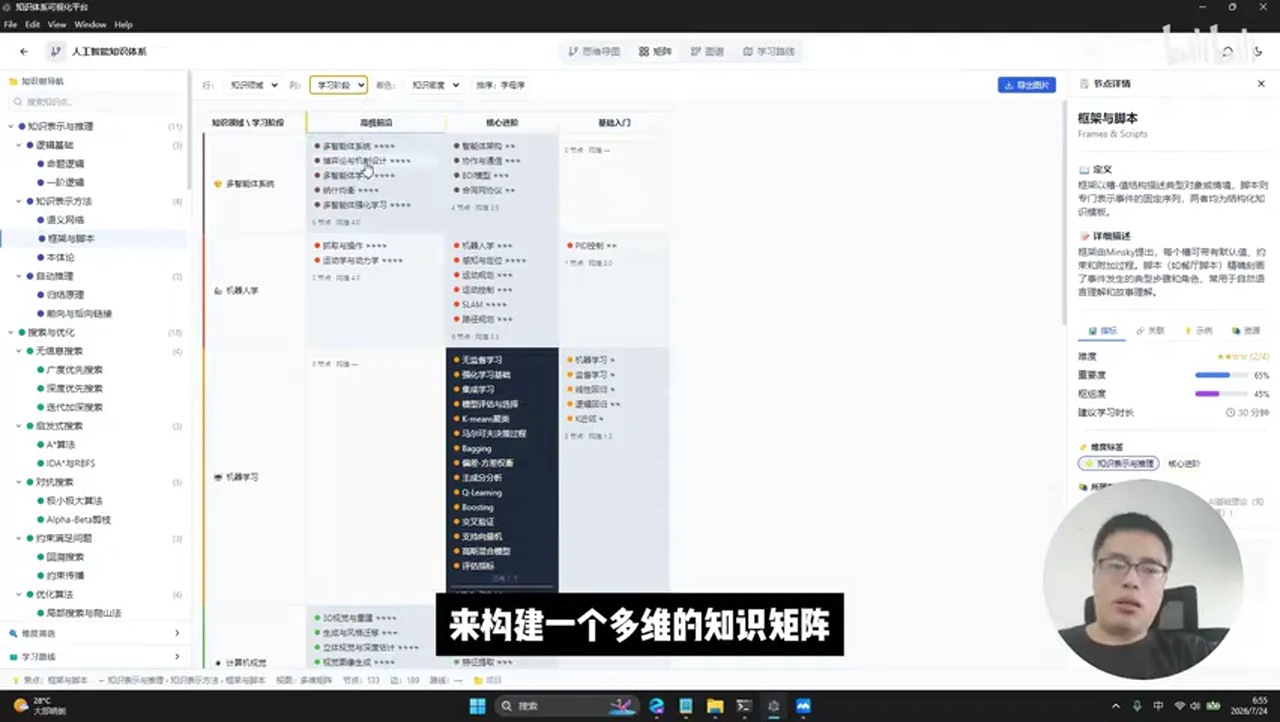Toggle dark mode moon icon
The width and height of the screenshot is (1280, 722).
point(1258,51)
